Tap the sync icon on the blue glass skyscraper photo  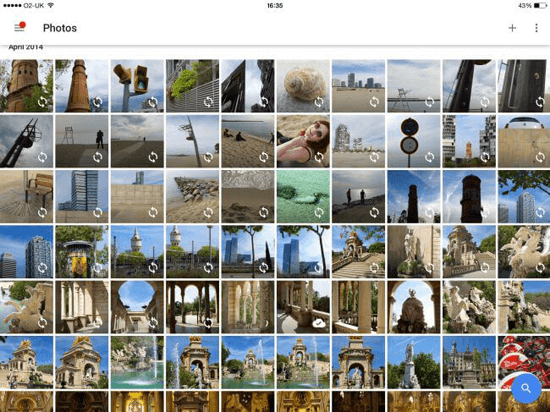[x=98, y=212]
